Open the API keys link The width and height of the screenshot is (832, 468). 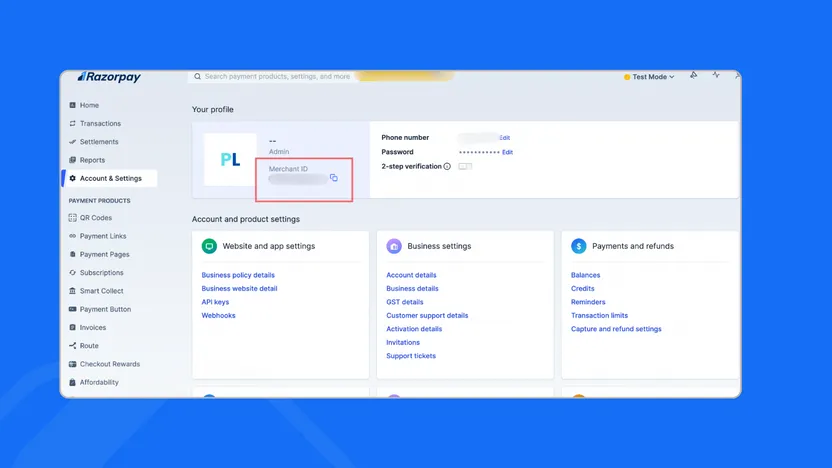215,302
